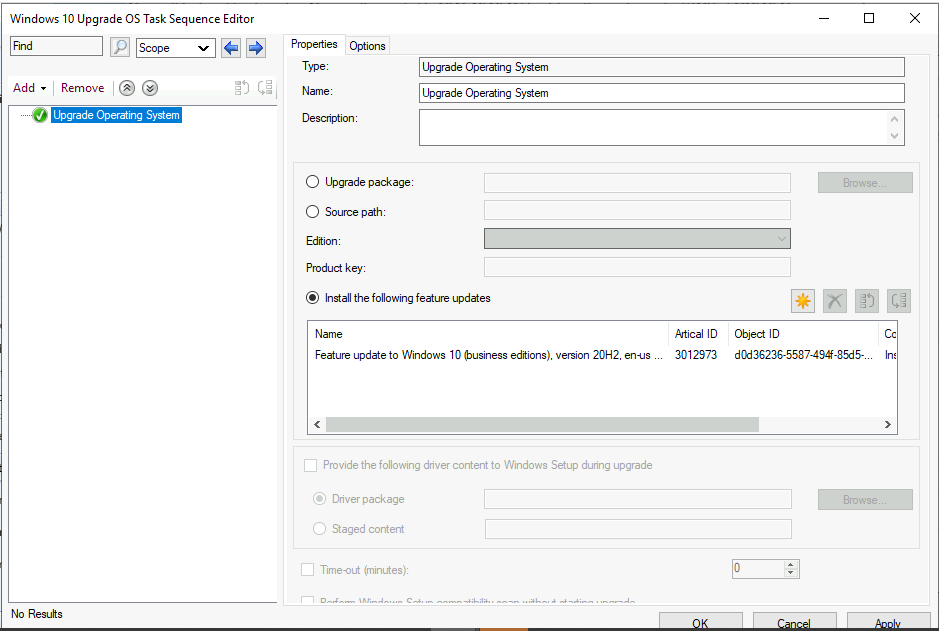Screen dimensions: 939x631
Task: Click the Source path text field
Action: (637, 210)
